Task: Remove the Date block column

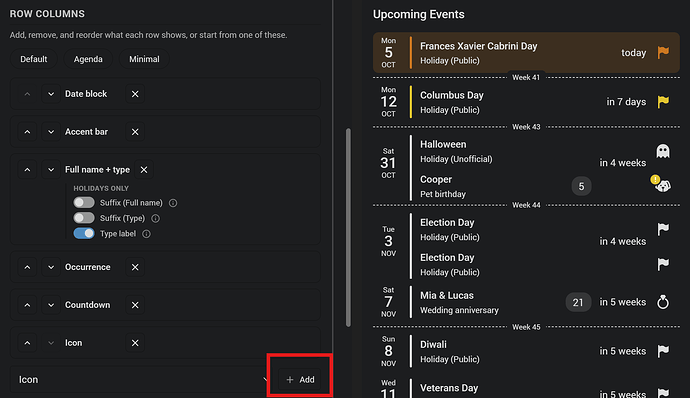Action: point(135,94)
